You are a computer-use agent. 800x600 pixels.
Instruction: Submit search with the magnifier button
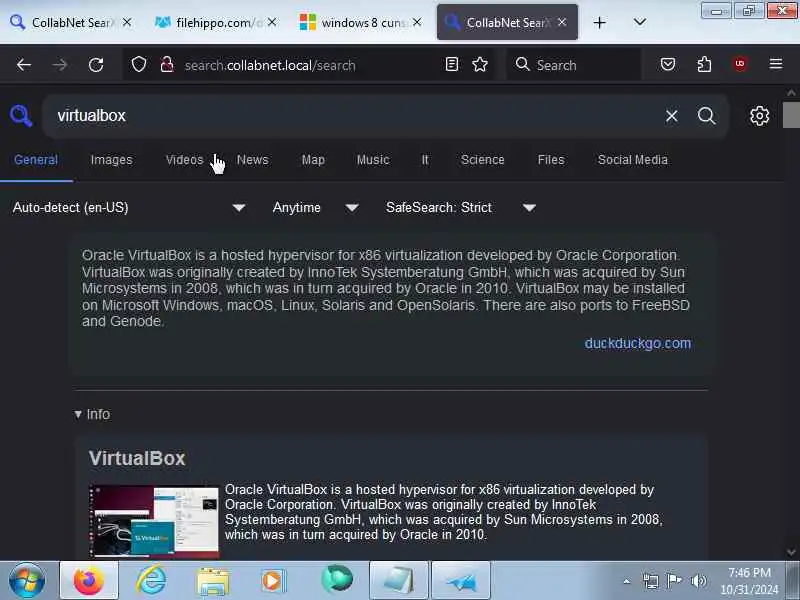click(707, 116)
